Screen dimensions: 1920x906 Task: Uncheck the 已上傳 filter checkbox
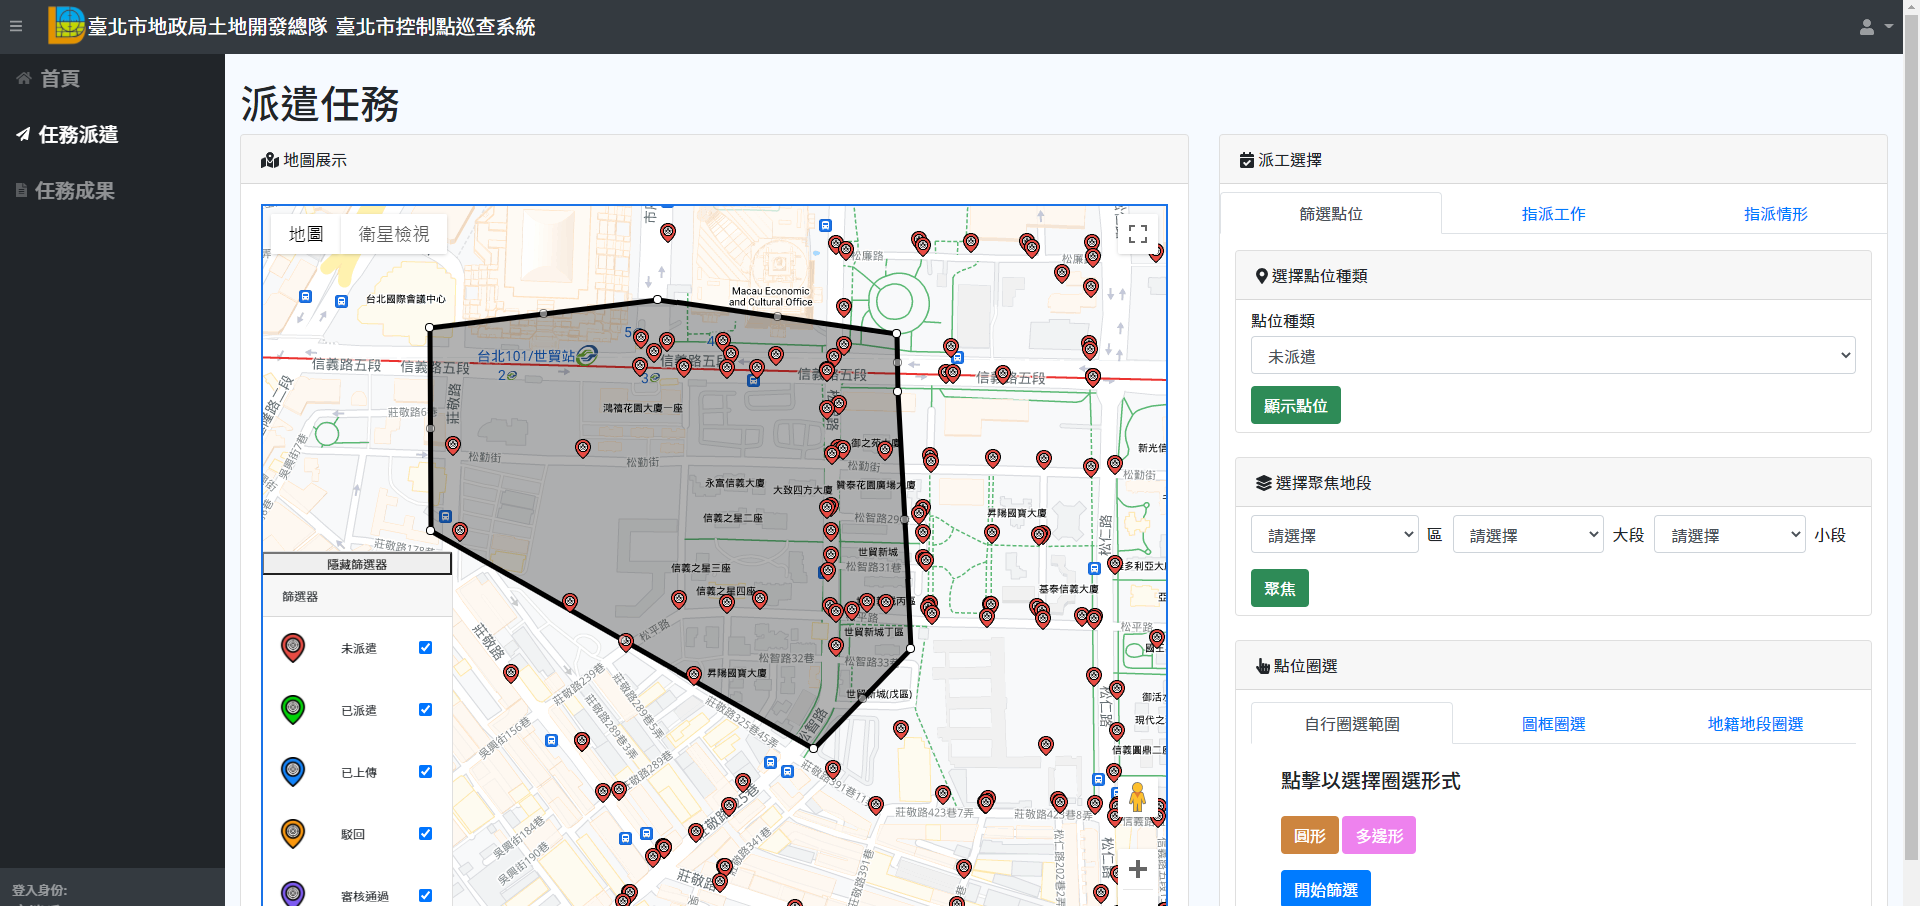point(425,772)
